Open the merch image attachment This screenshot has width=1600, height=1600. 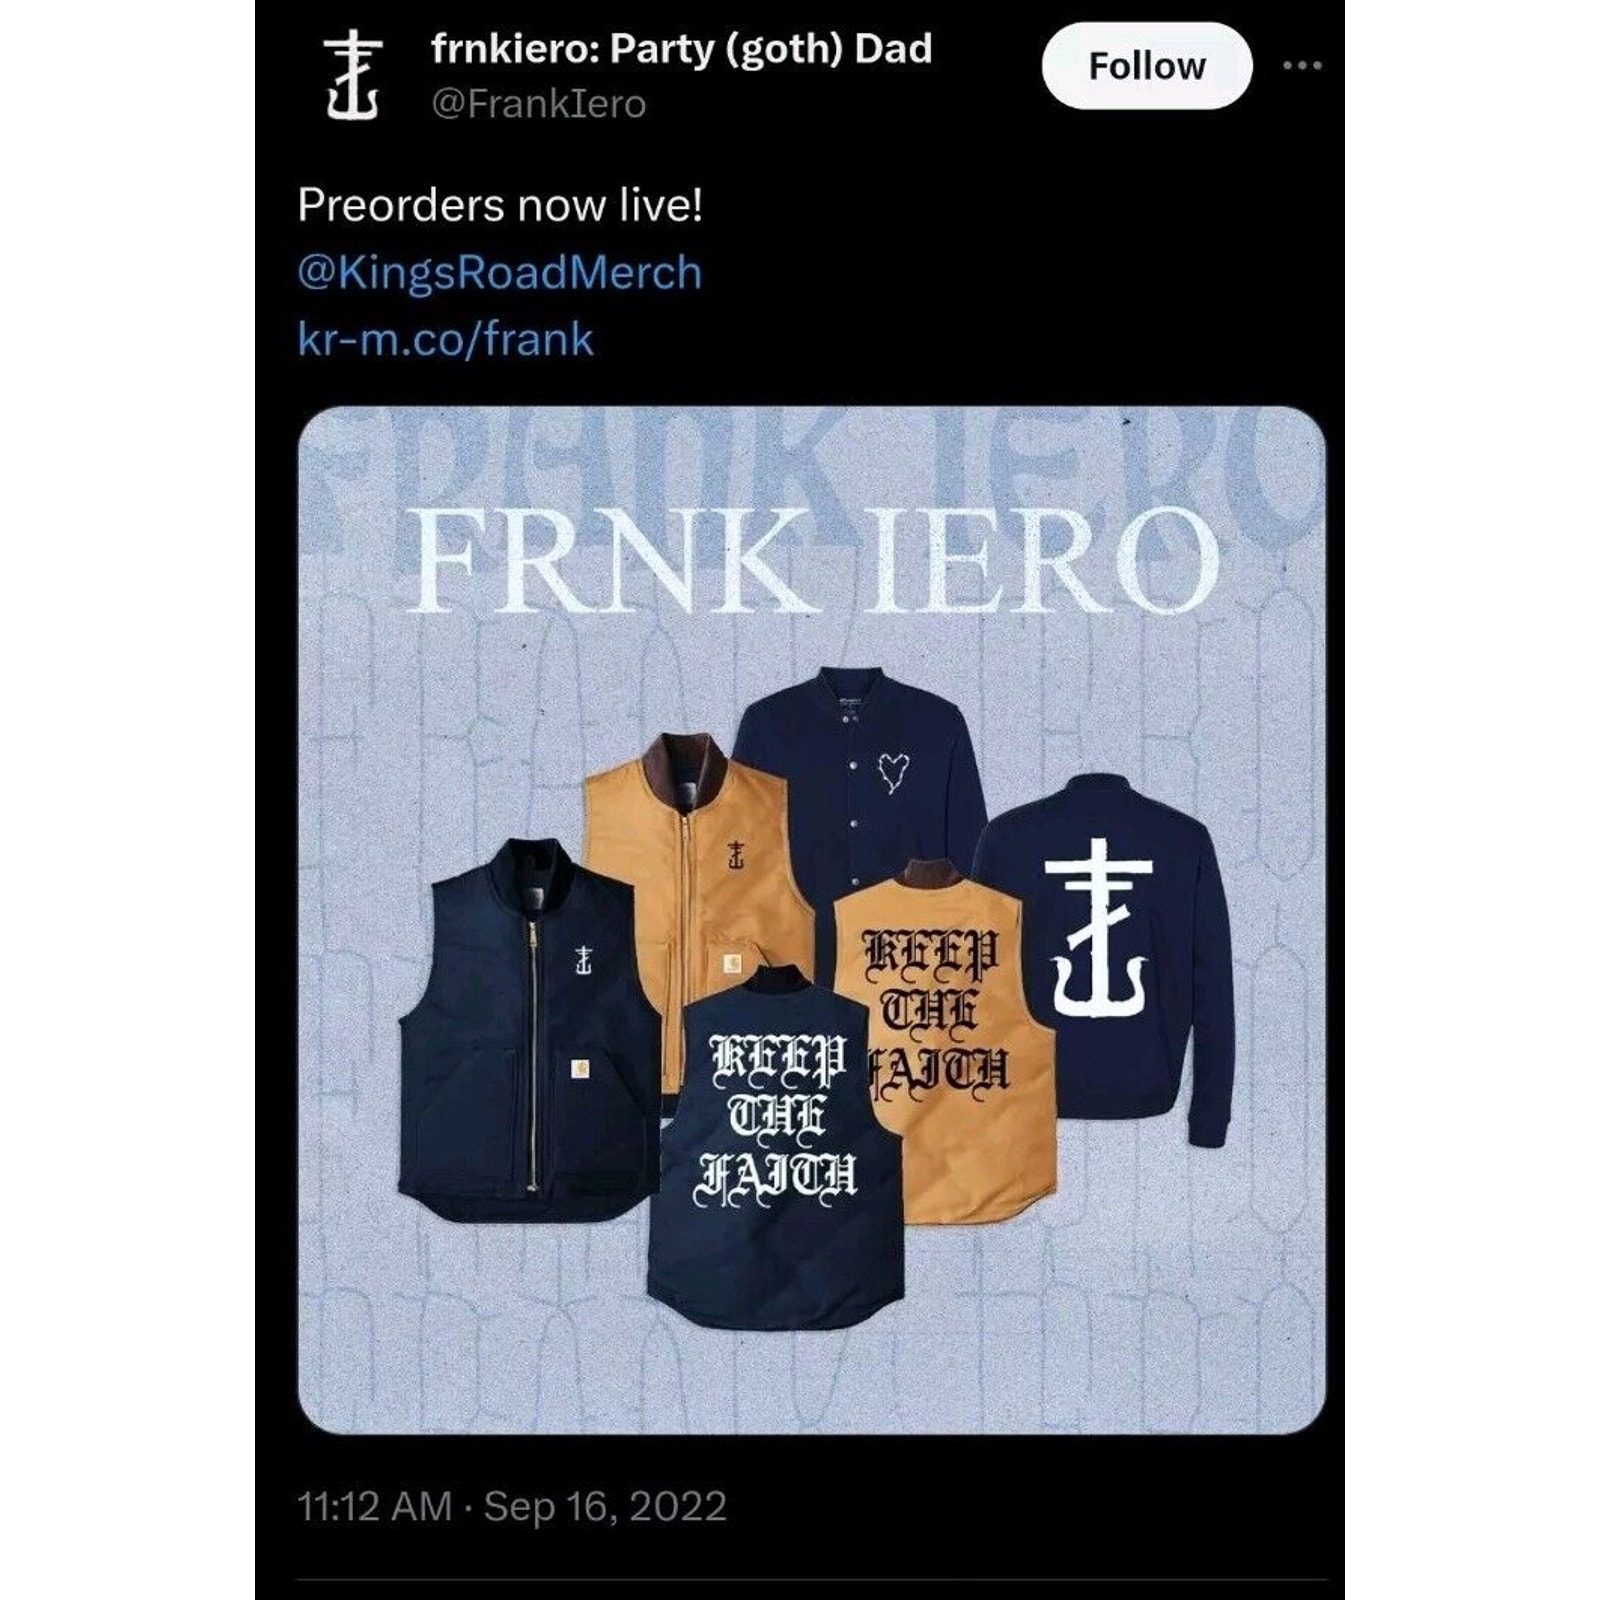[812, 920]
